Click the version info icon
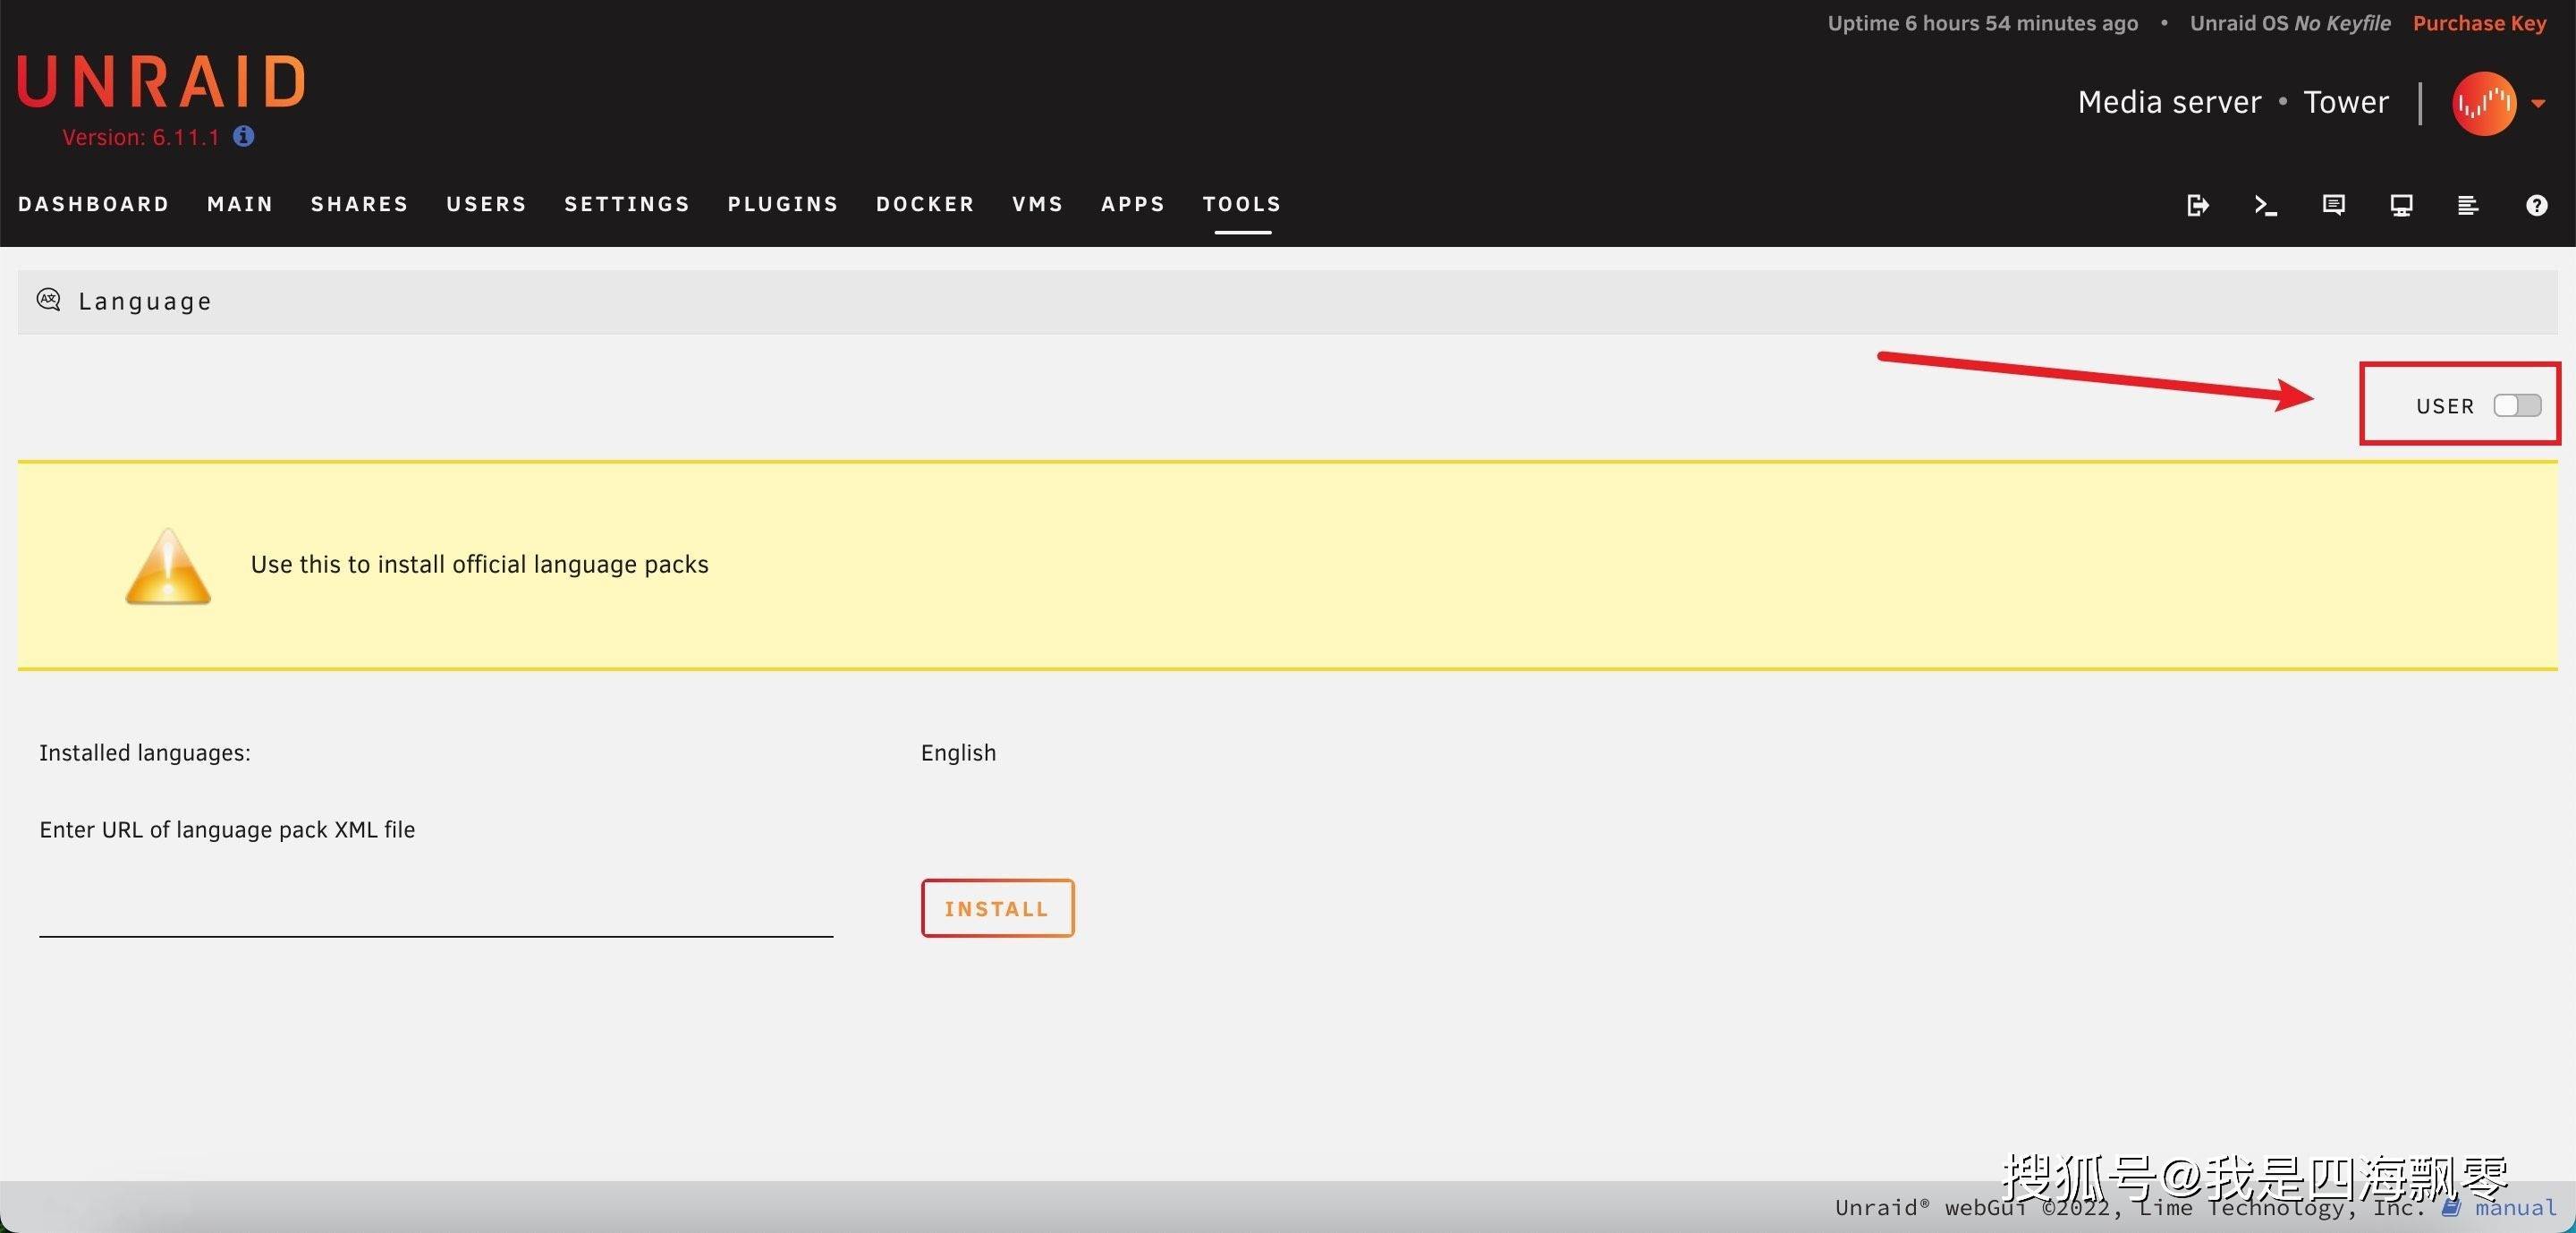 244,136
